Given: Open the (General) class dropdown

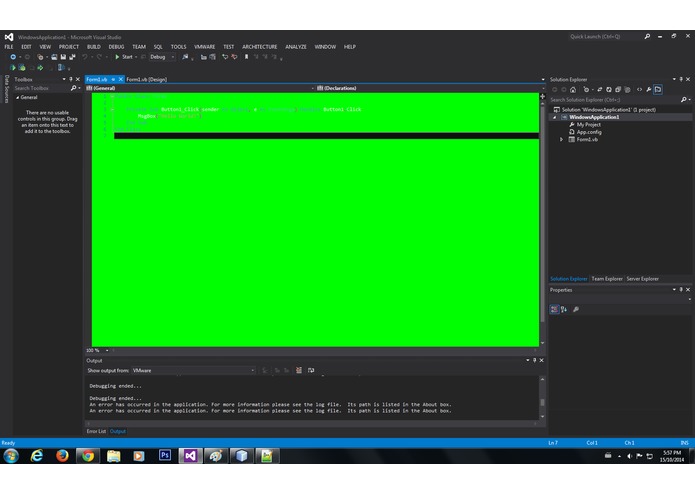Looking at the screenshot, I should pos(200,88).
